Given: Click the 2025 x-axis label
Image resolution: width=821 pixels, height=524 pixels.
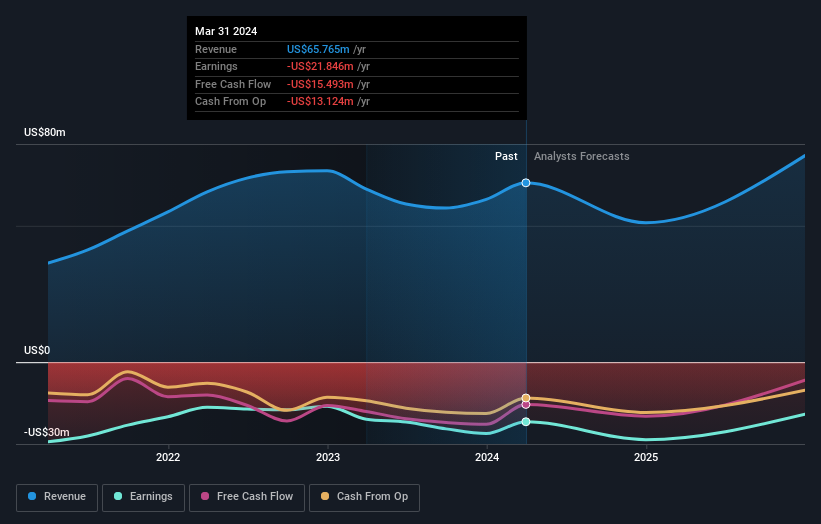Looking at the screenshot, I should point(646,458).
